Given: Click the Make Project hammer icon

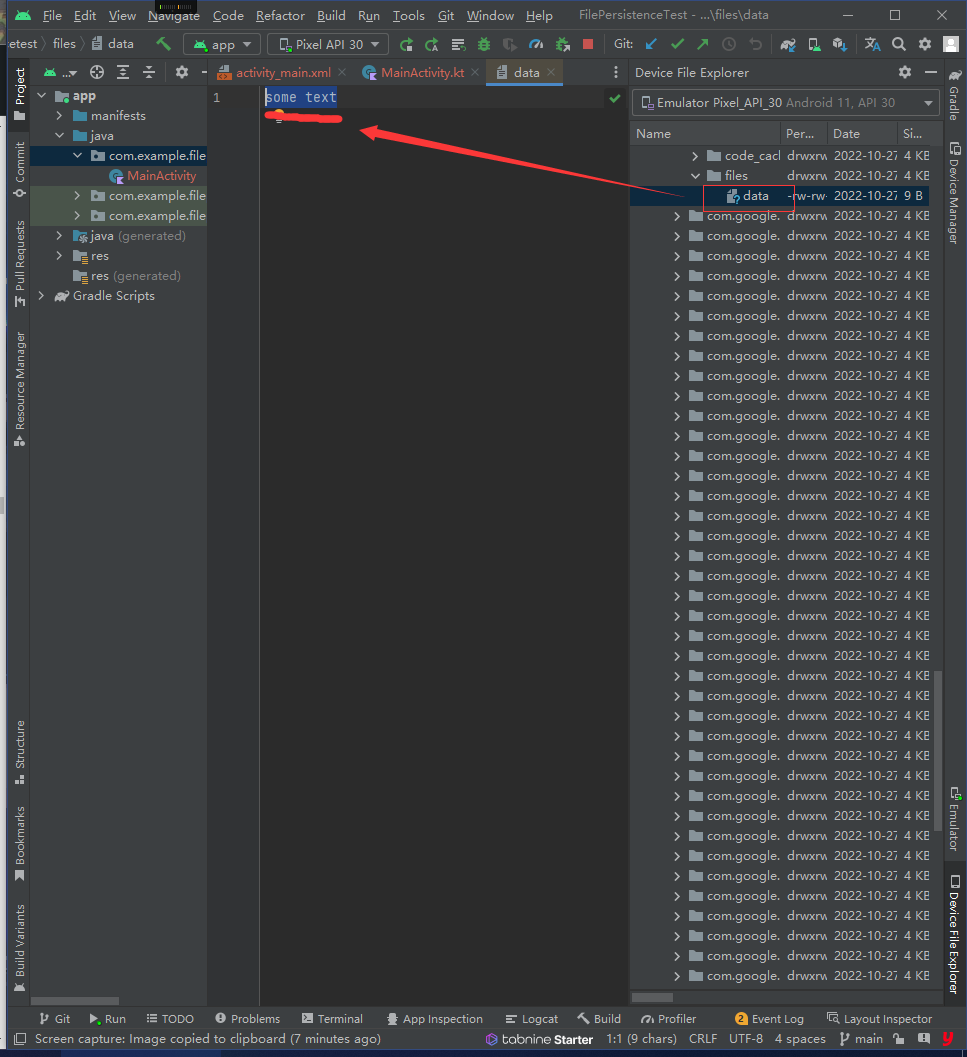Looking at the screenshot, I should (164, 44).
